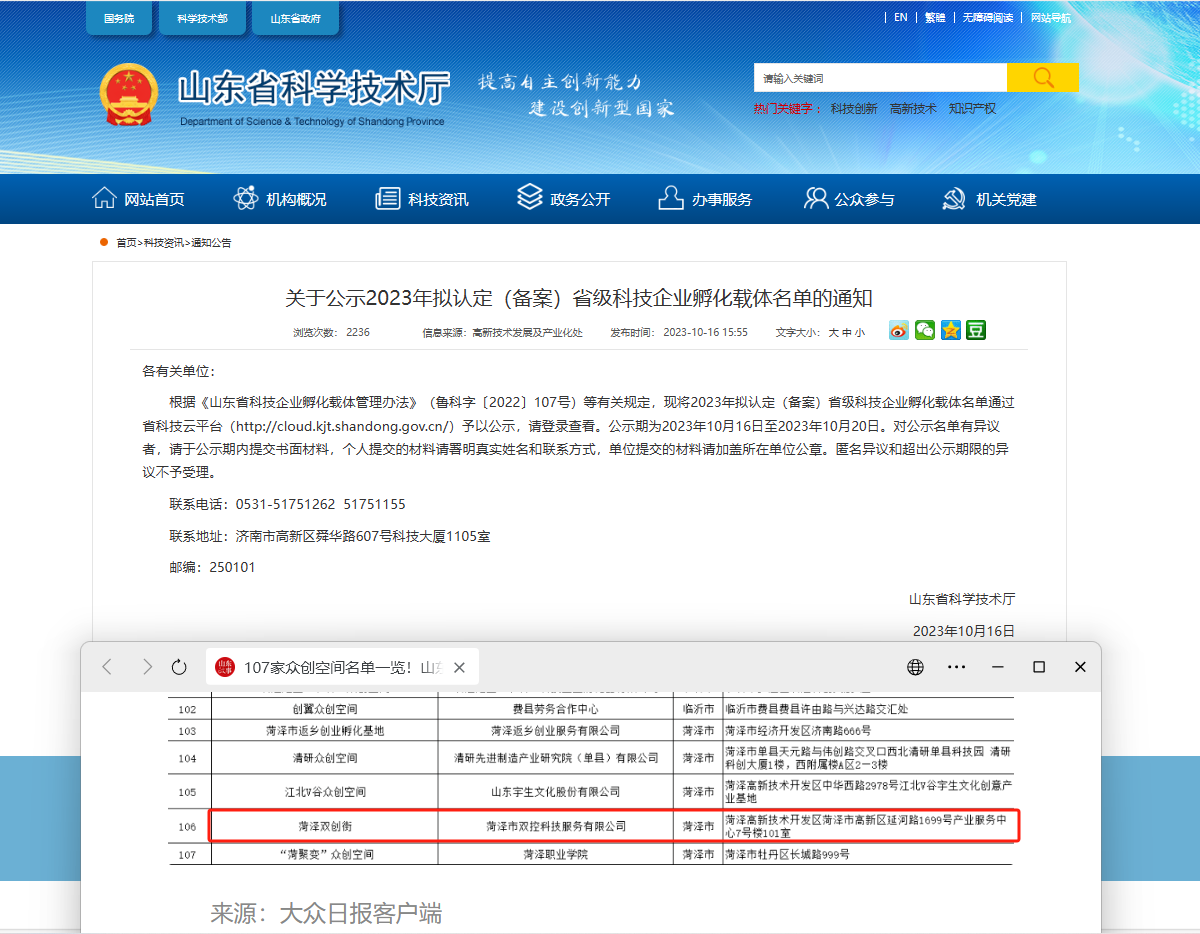
Task: Switch site language to EN
Action: [901, 17]
